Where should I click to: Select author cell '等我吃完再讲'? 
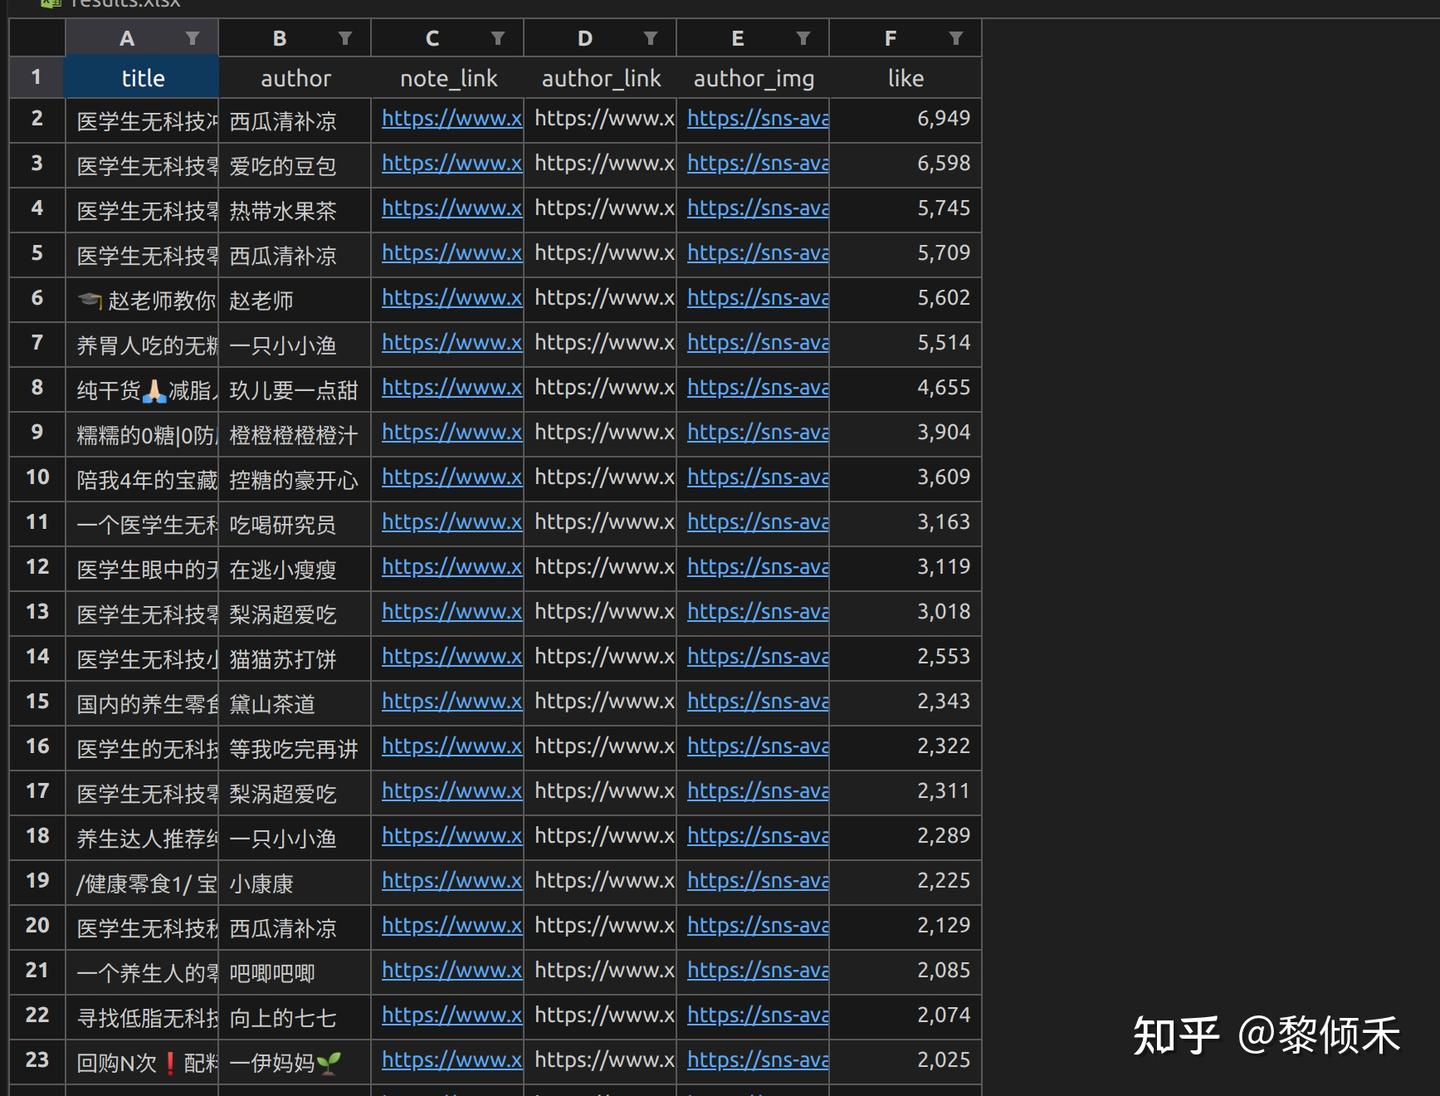tap(295, 747)
